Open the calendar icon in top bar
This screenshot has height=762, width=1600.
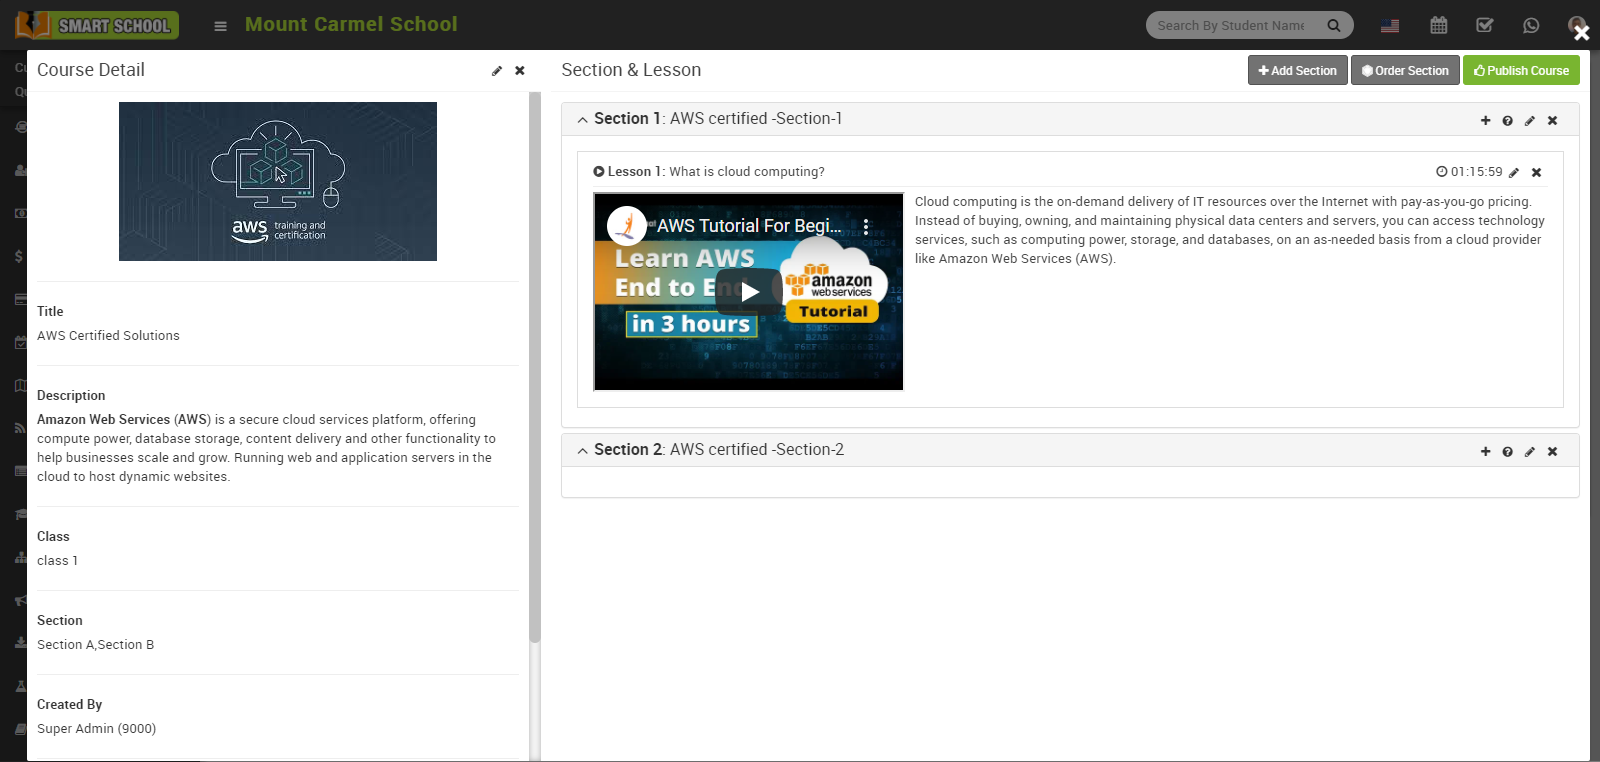point(1438,26)
